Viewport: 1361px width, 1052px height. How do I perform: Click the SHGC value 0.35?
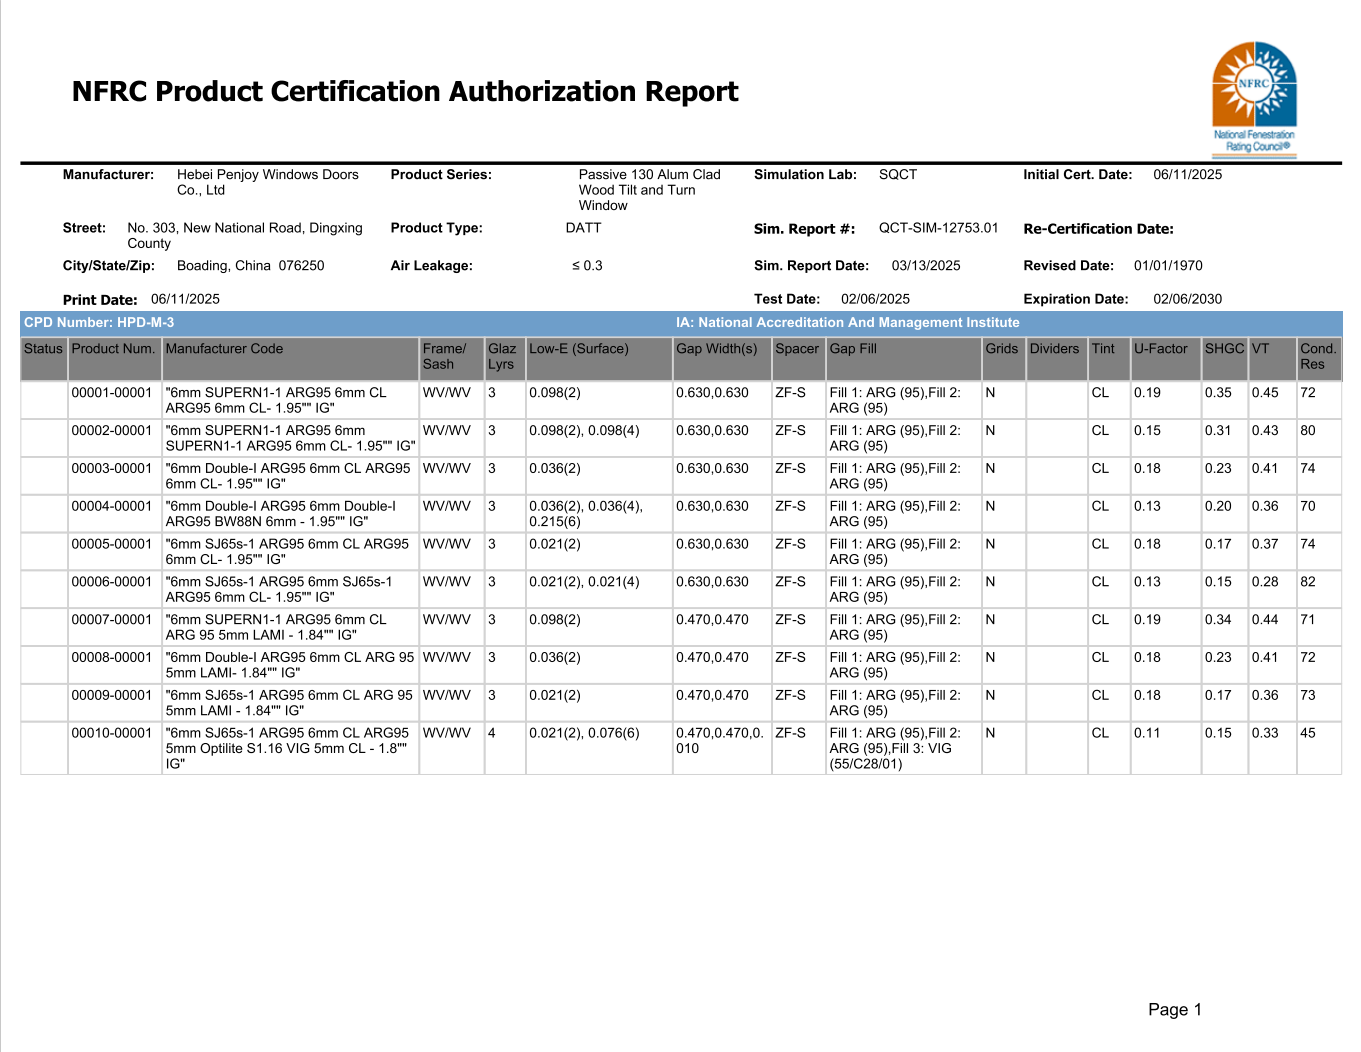(x=1218, y=393)
